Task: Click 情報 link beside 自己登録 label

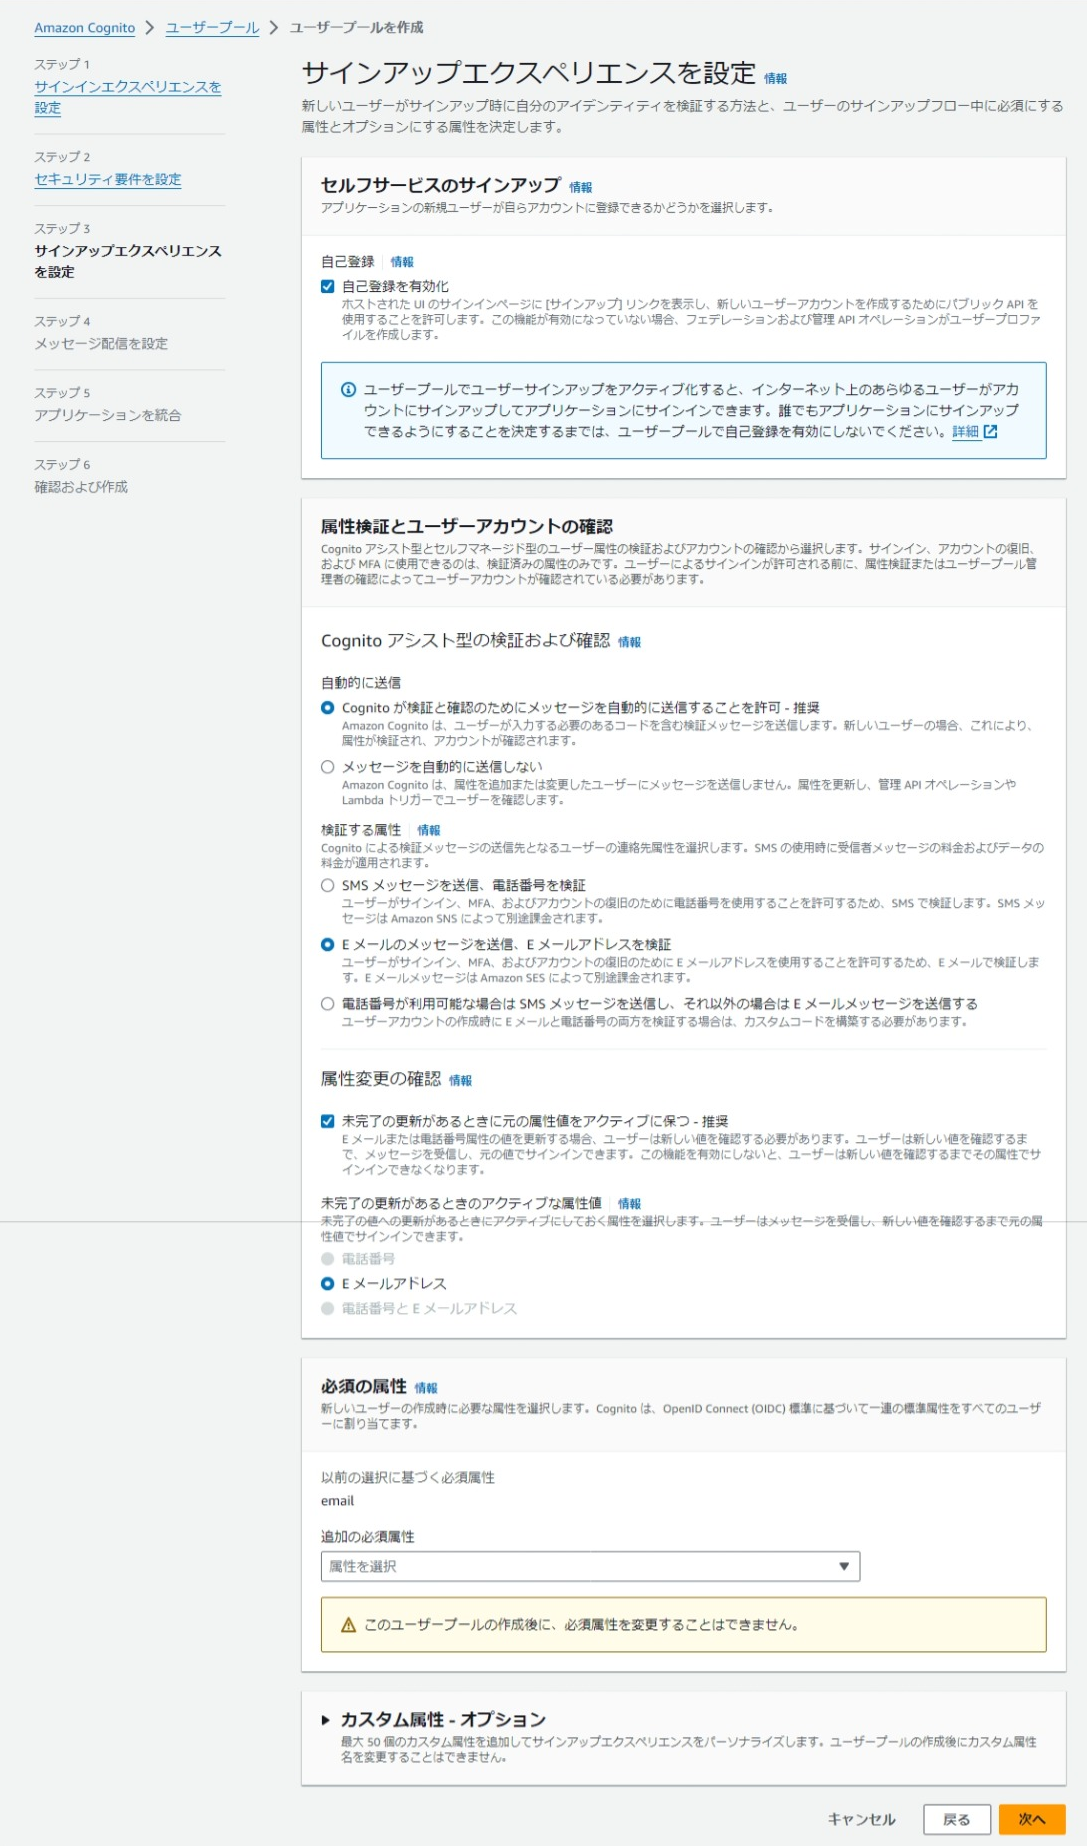Action: [x=402, y=262]
